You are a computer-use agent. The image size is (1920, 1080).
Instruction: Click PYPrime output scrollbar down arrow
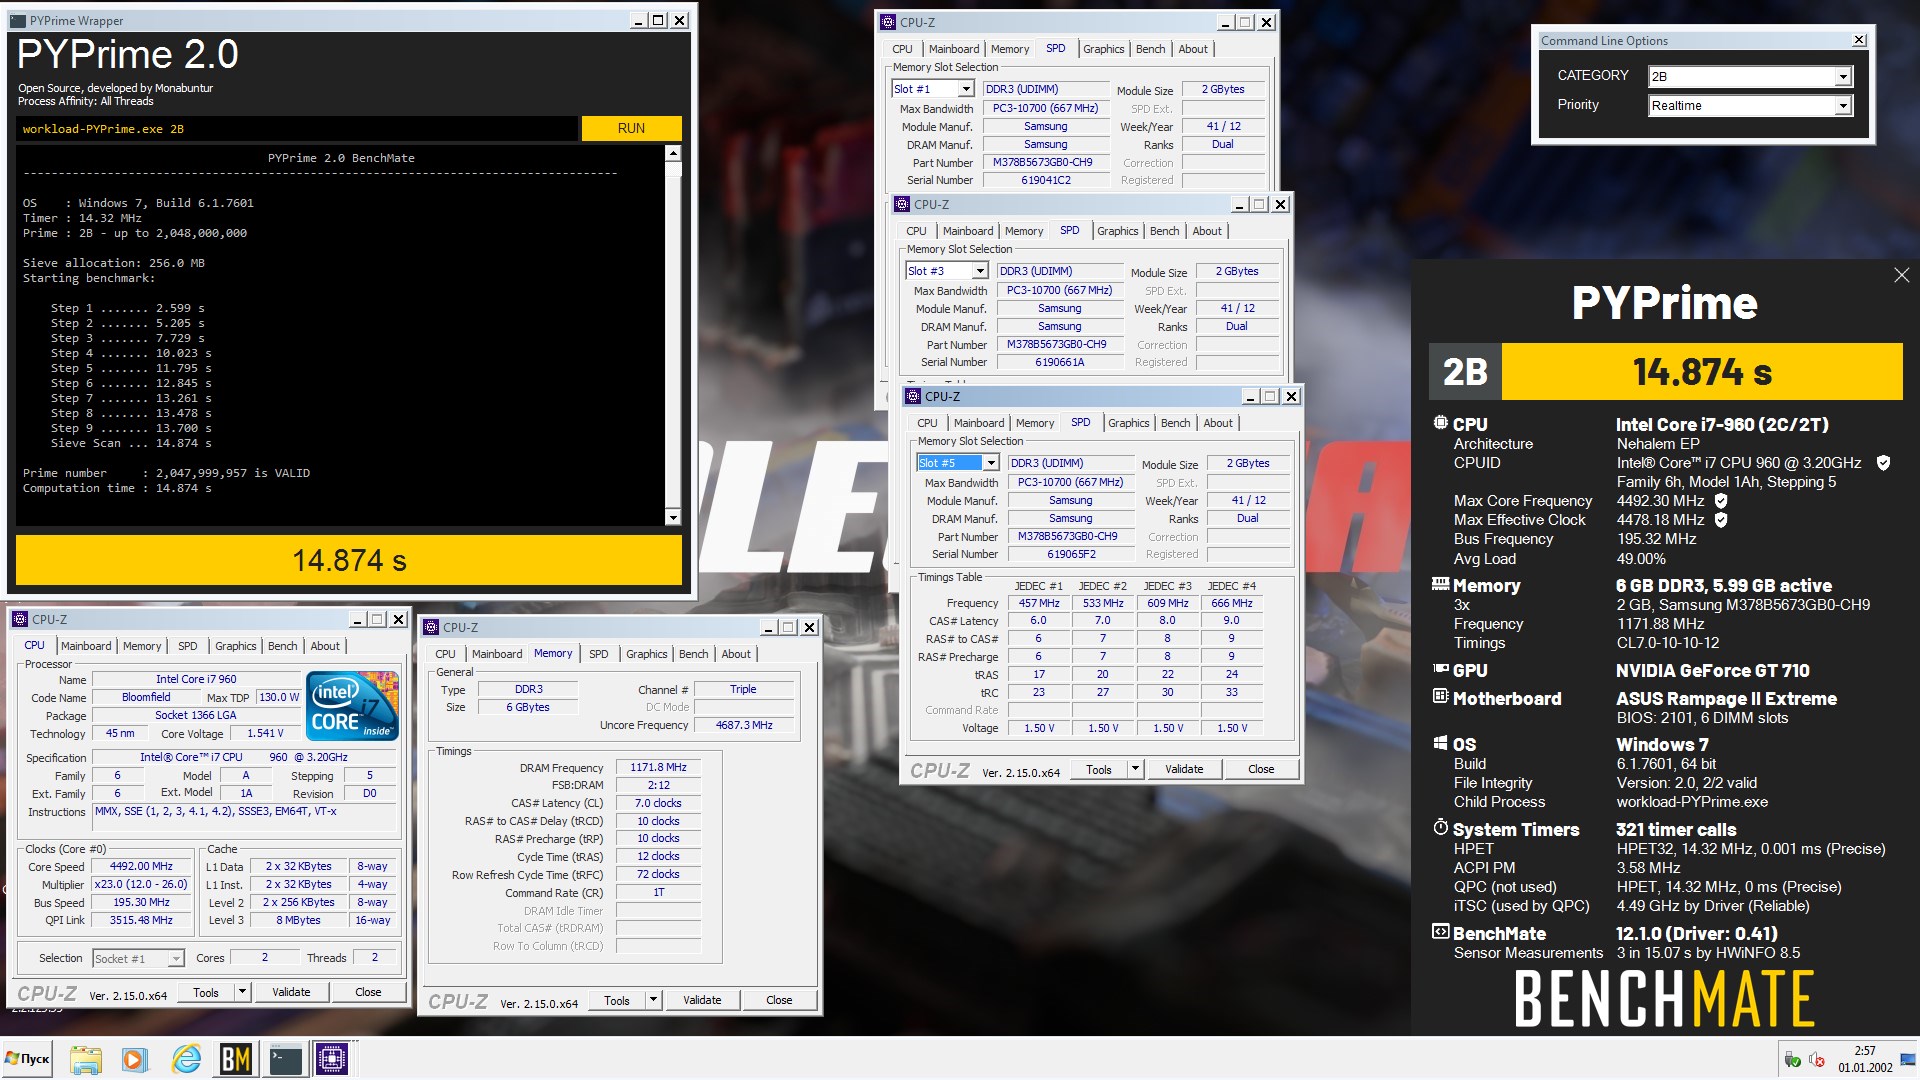click(x=672, y=517)
